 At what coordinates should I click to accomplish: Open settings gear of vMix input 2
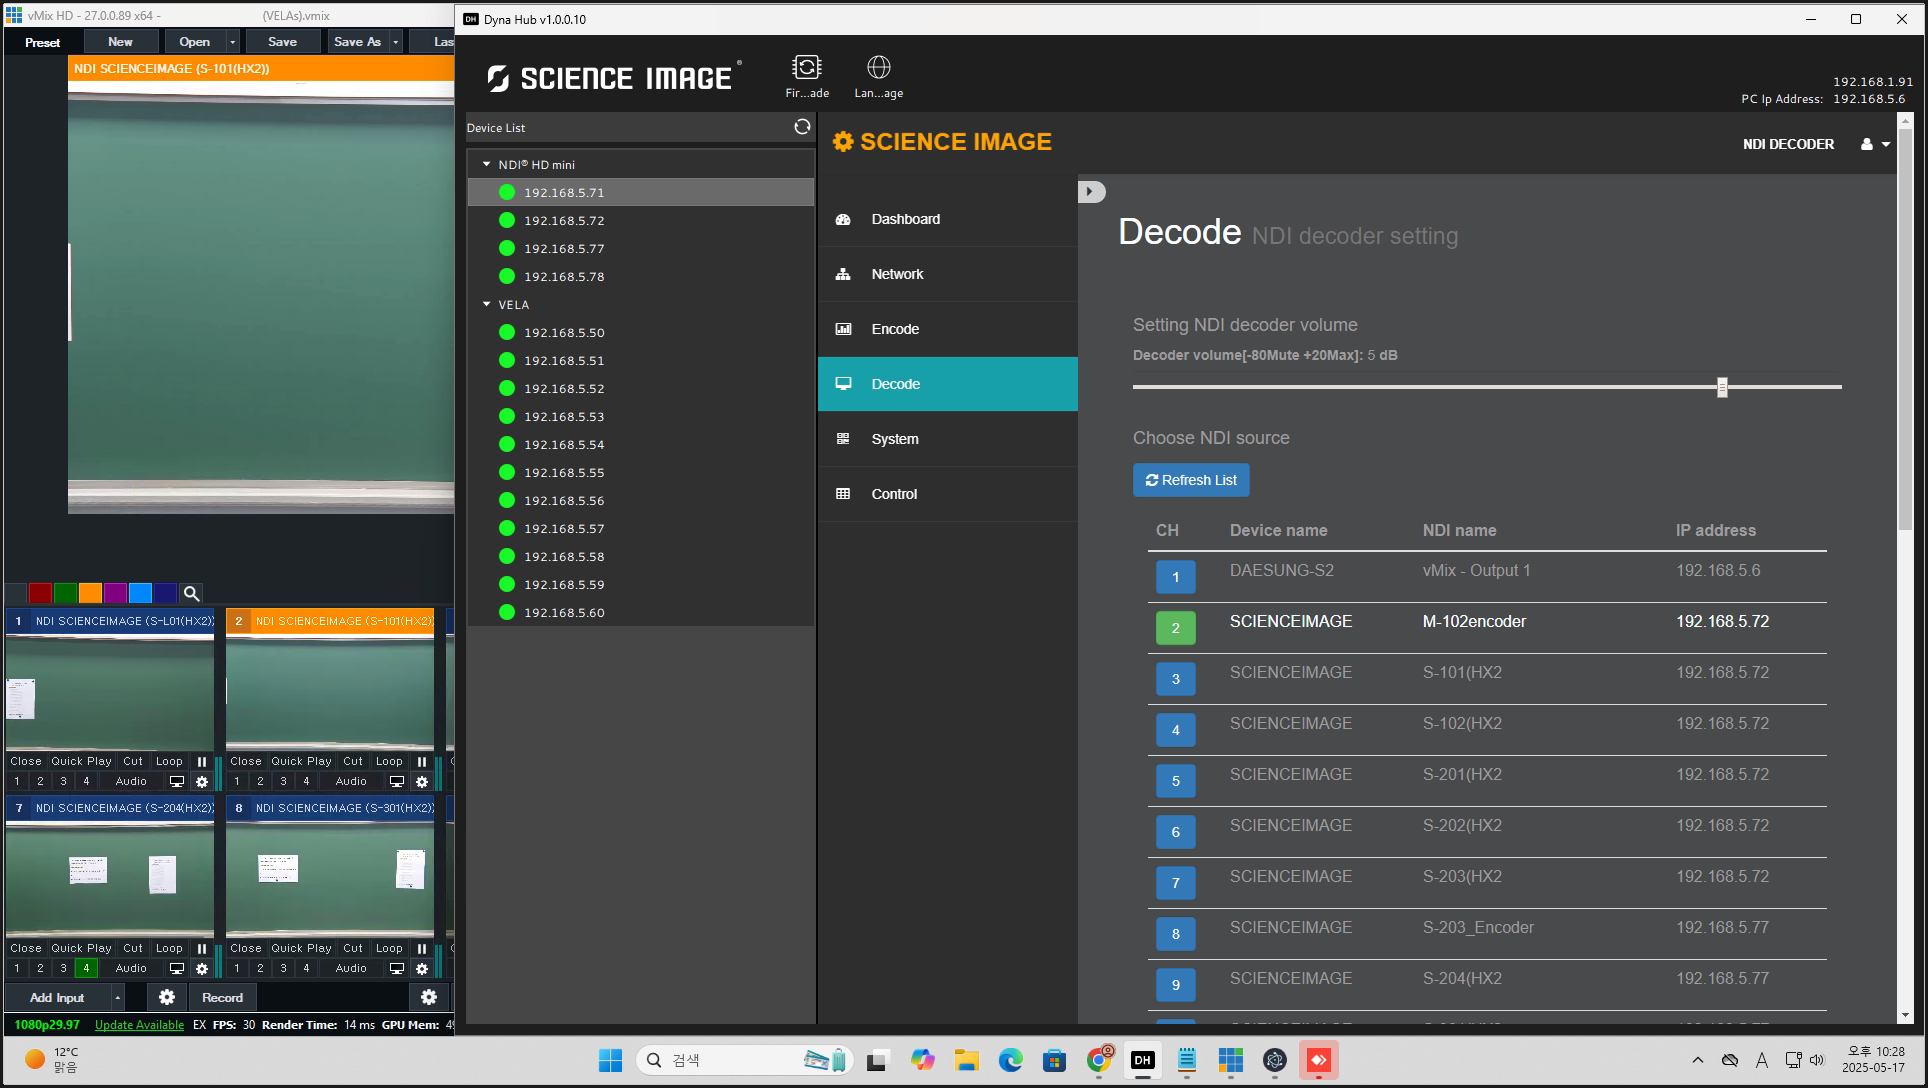[421, 781]
